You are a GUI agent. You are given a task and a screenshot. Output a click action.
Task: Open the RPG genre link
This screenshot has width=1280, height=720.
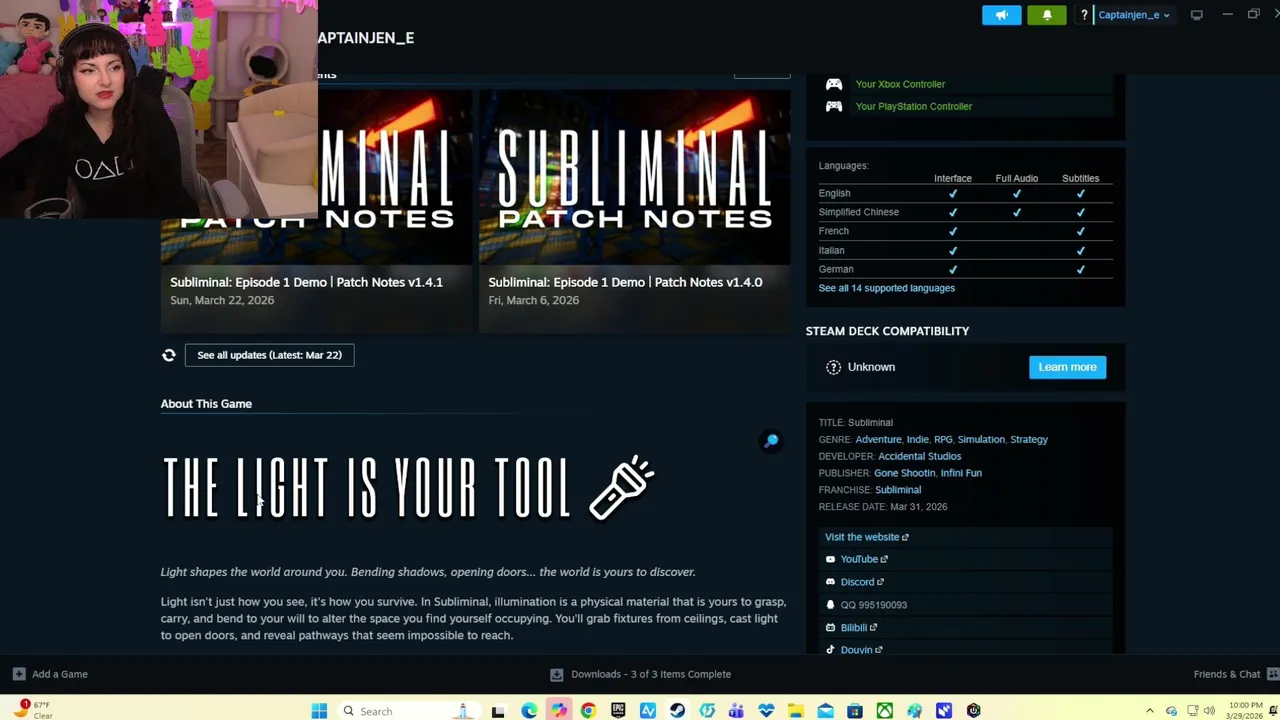(x=943, y=439)
